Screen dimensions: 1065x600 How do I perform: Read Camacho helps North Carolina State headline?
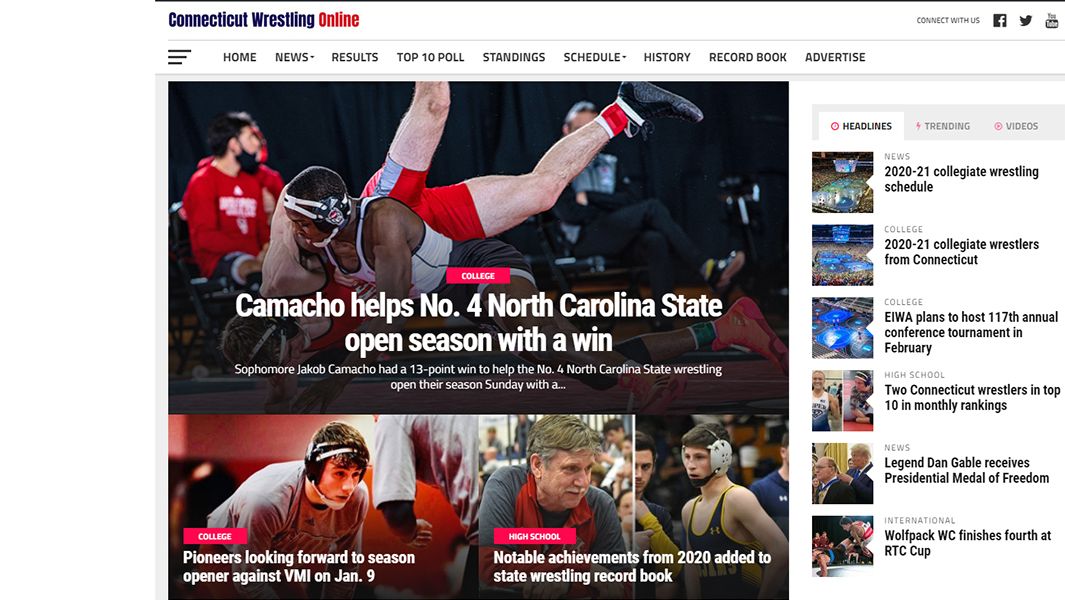point(478,323)
